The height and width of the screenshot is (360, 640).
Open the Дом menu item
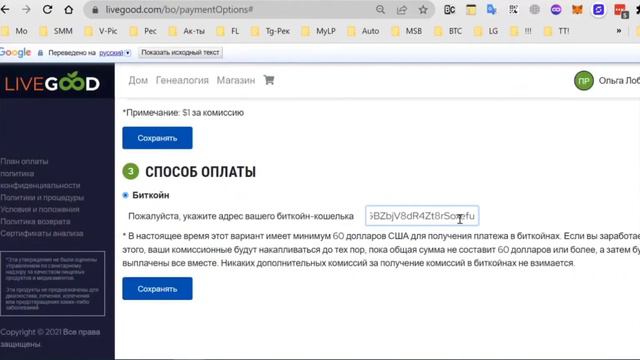(138, 80)
